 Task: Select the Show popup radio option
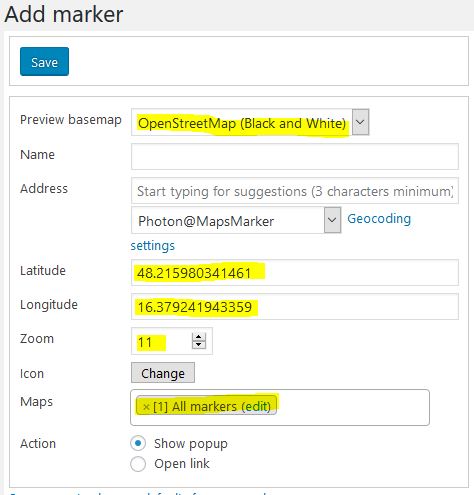pyautogui.click(x=138, y=443)
